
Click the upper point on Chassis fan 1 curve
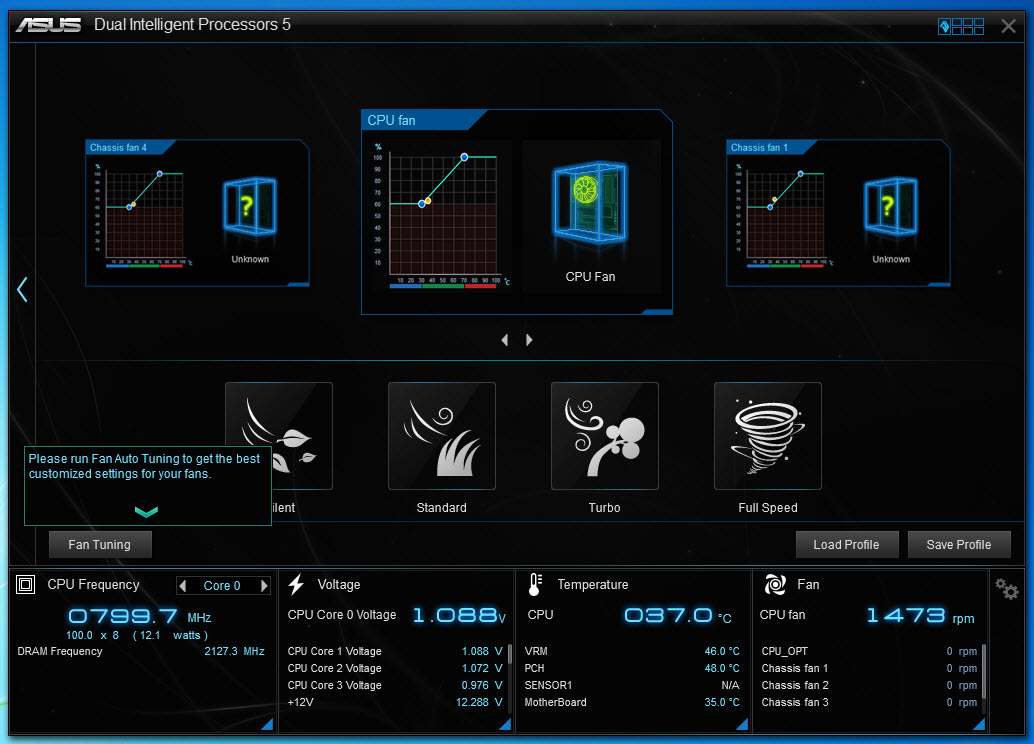coord(801,173)
